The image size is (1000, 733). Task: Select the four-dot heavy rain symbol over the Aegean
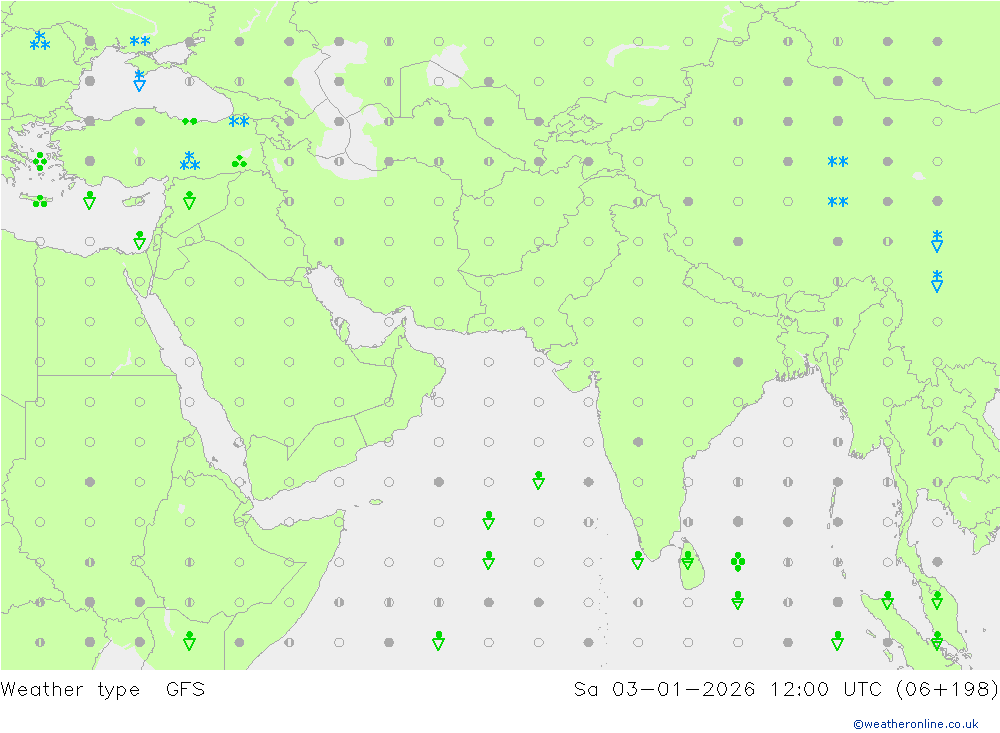coord(40,161)
